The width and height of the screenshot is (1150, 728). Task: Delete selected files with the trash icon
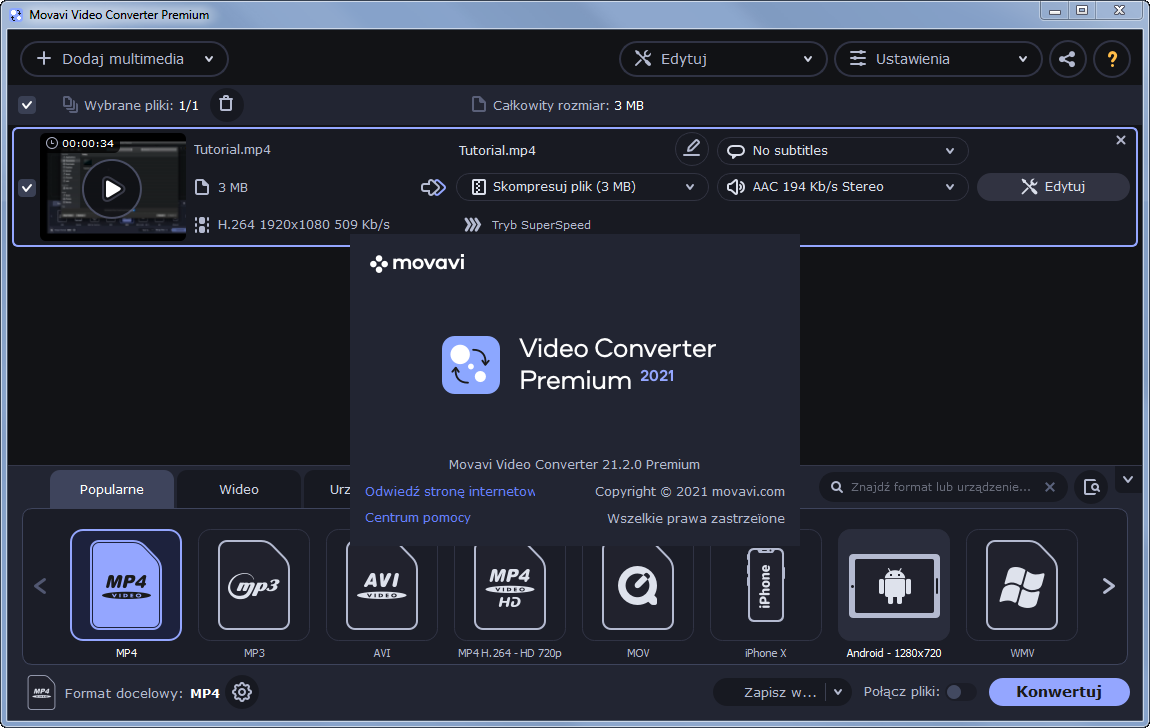(x=226, y=105)
